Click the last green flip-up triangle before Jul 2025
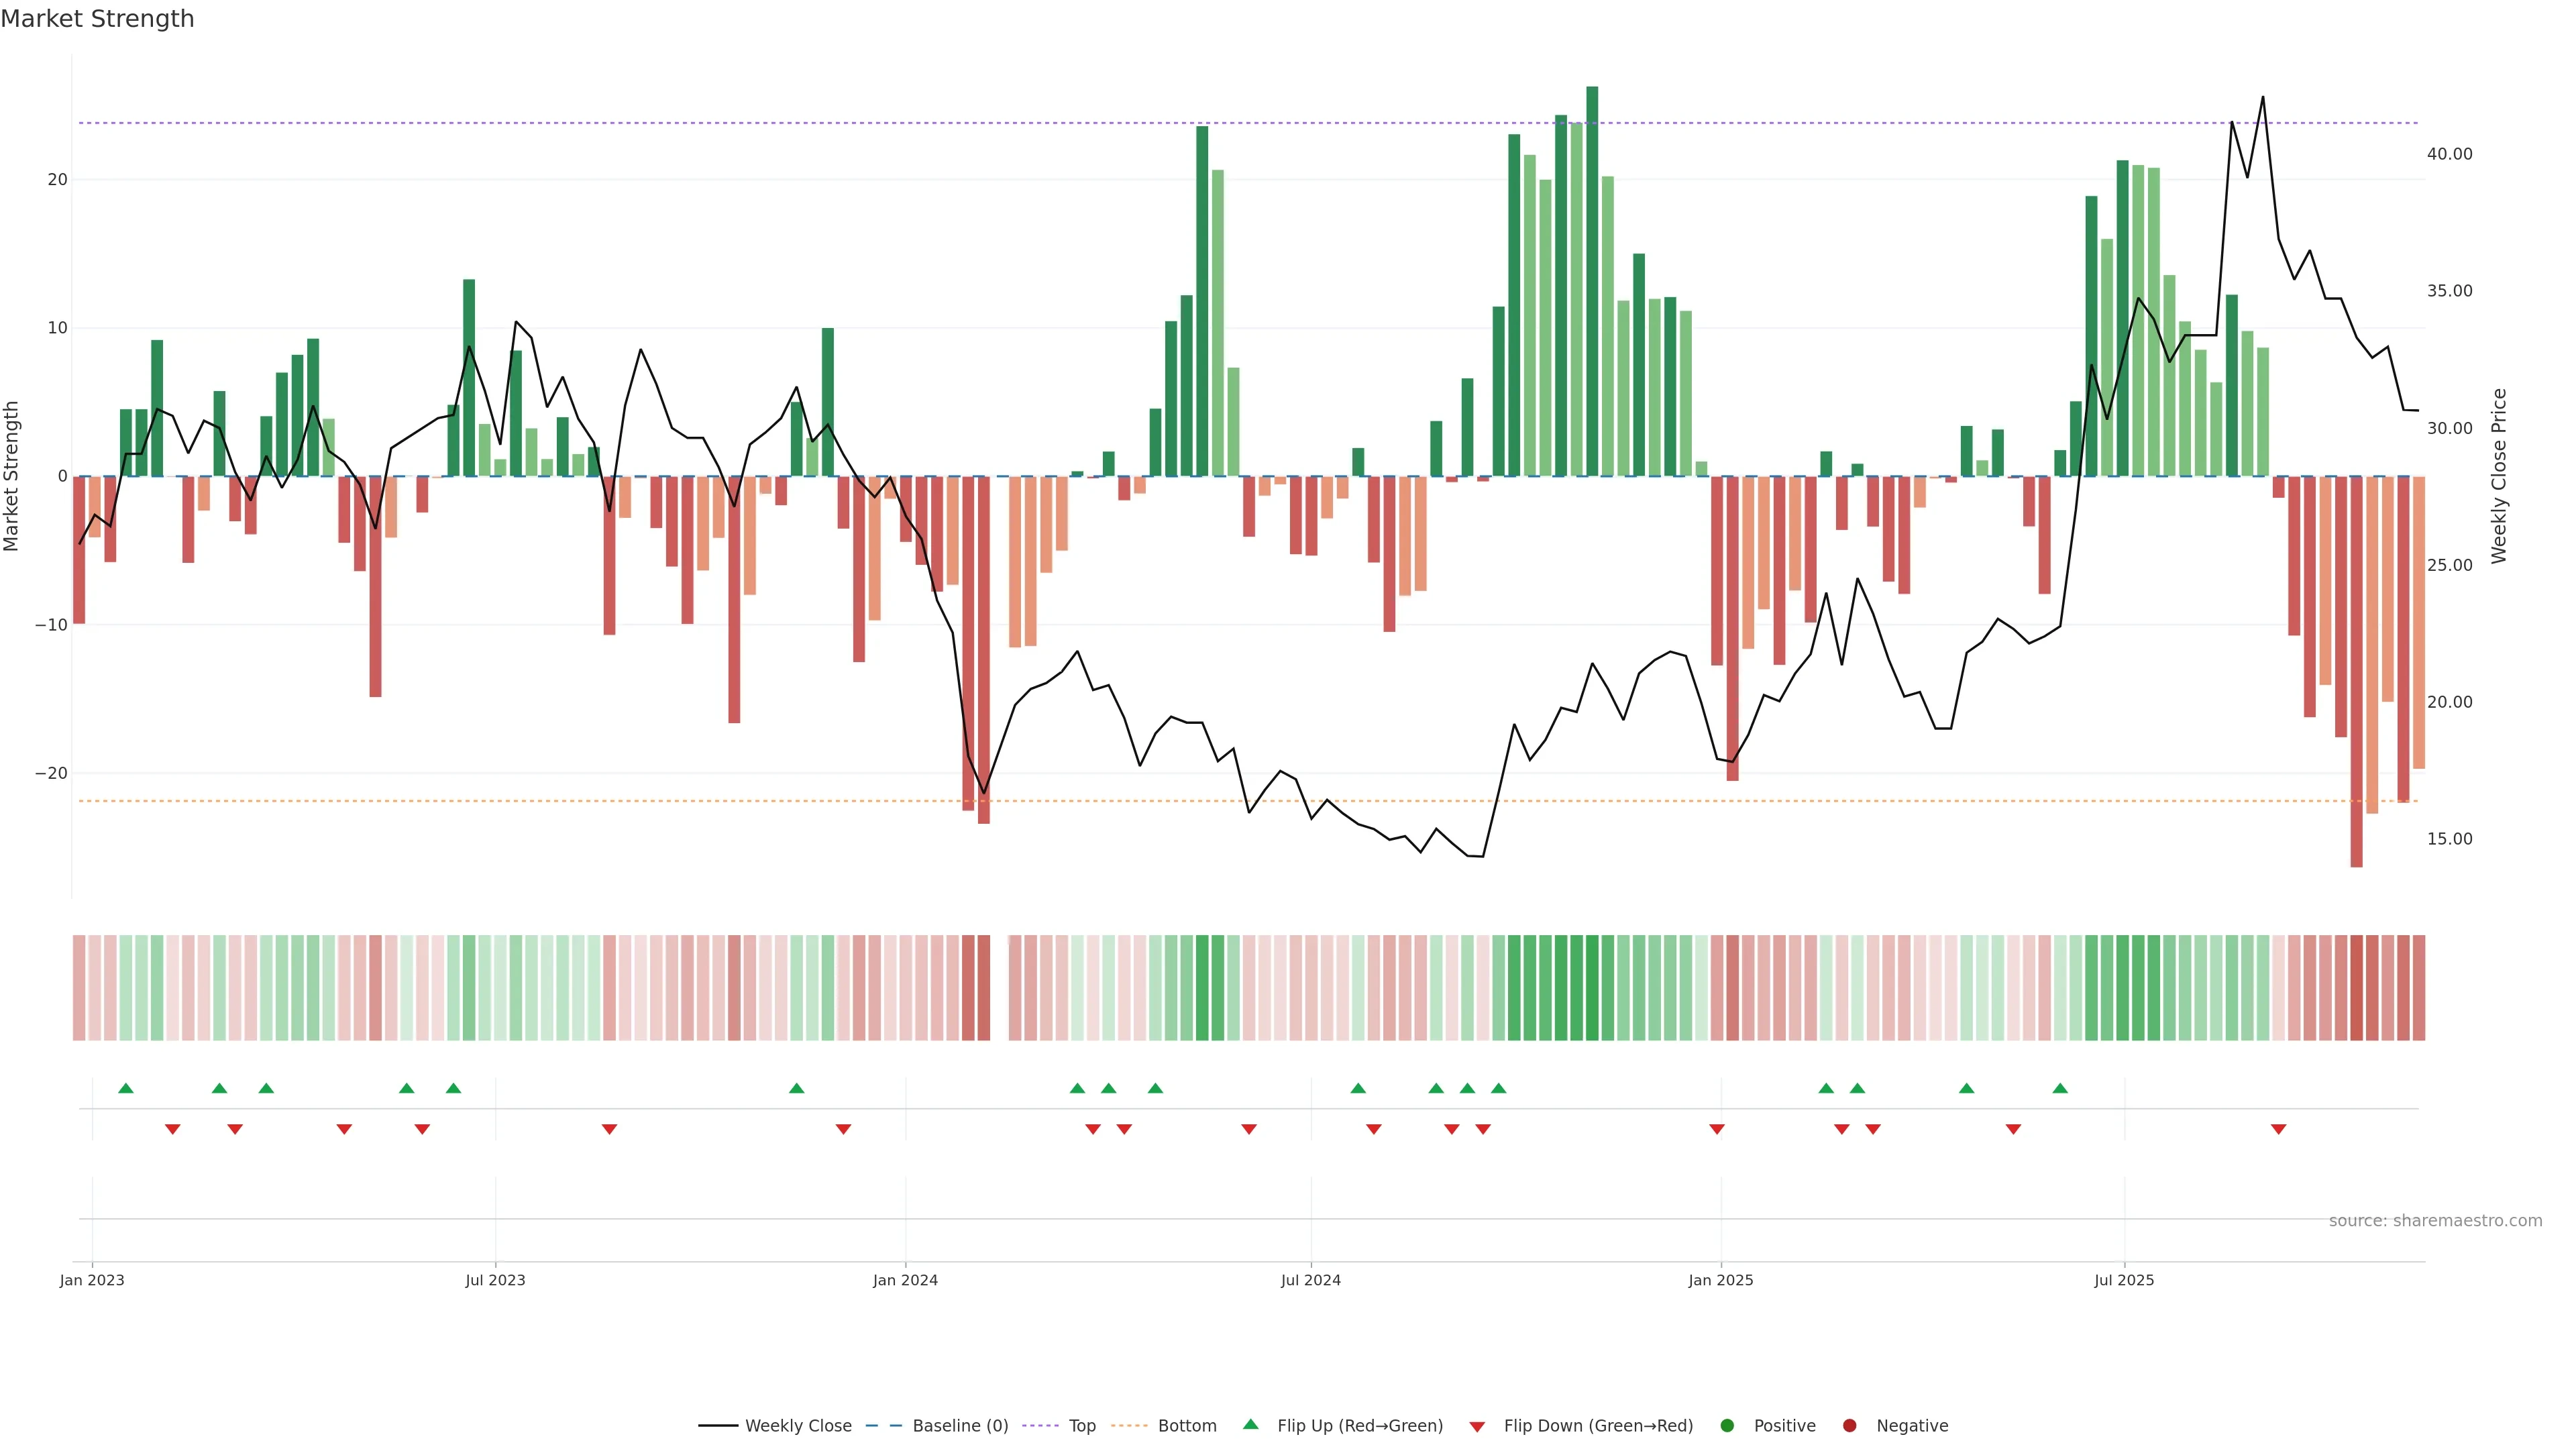 2060,1088
